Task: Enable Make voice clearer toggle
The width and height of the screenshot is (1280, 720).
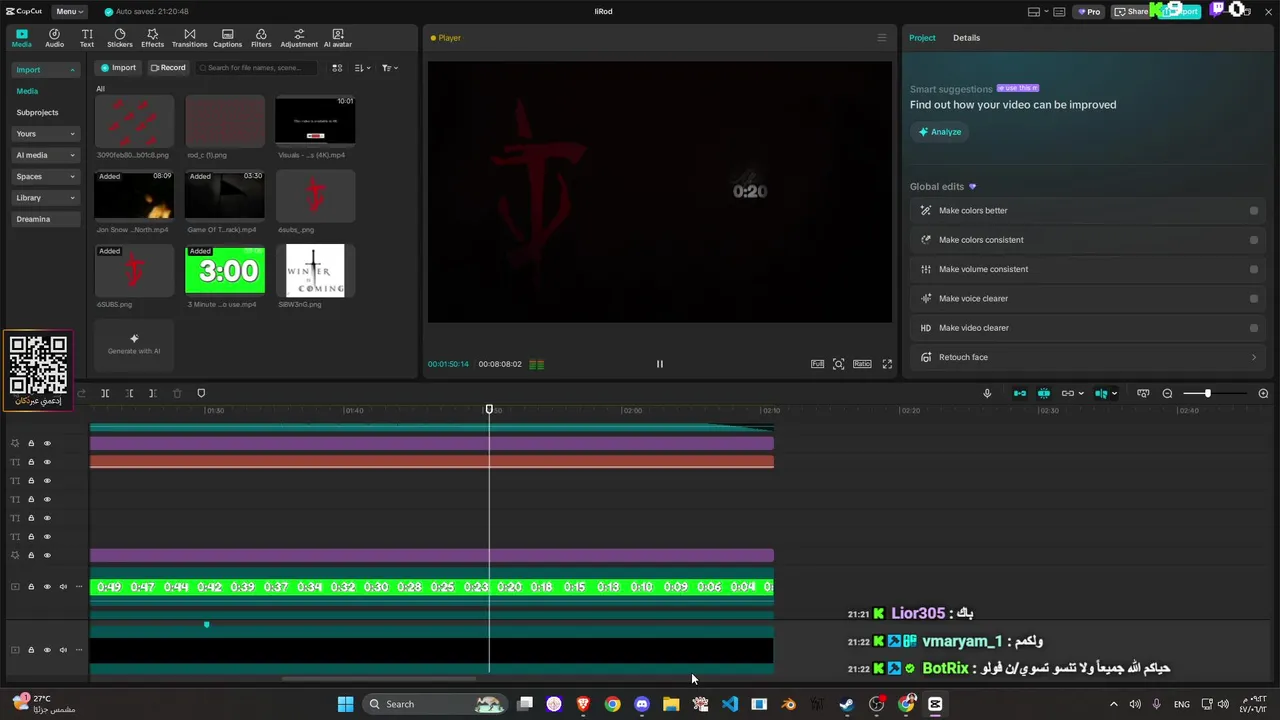Action: [x=1254, y=298]
